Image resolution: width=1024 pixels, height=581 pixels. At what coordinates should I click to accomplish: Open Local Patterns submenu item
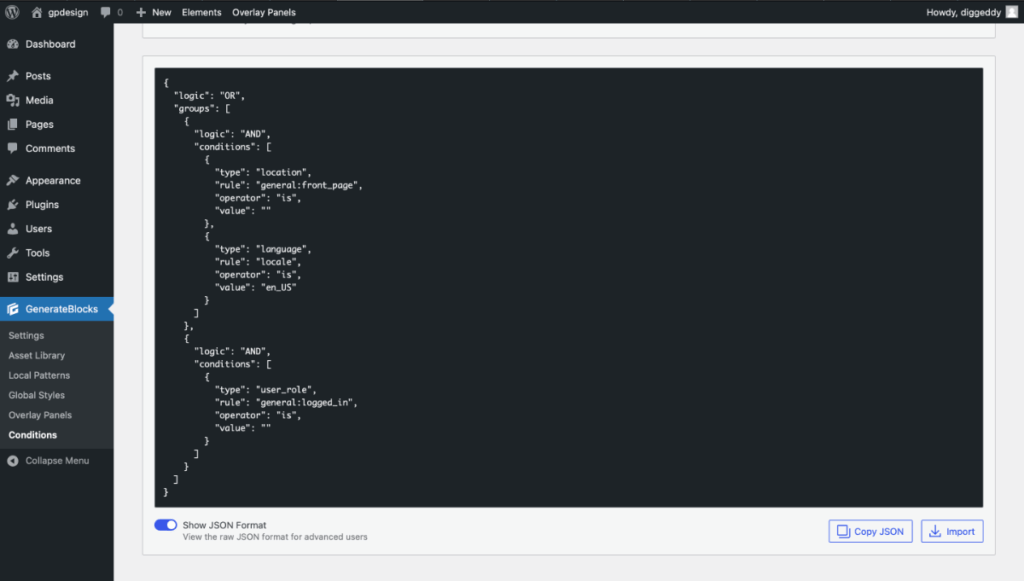click(39, 375)
